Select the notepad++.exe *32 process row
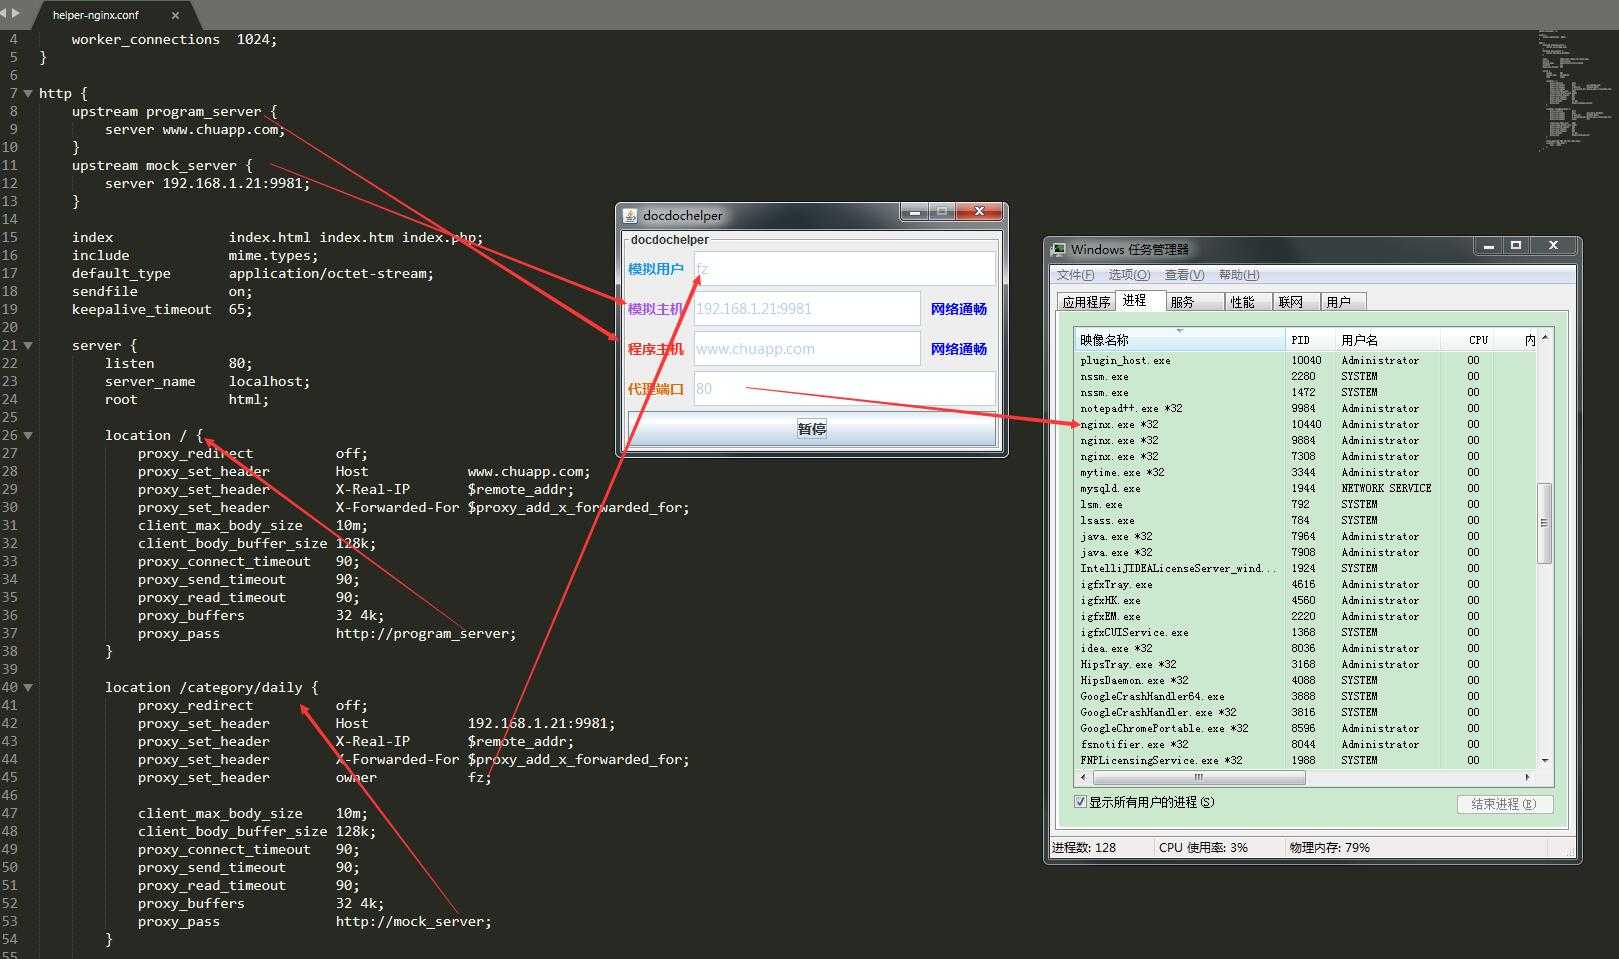The image size is (1619, 959). pyautogui.click(x=1306, y=408)
